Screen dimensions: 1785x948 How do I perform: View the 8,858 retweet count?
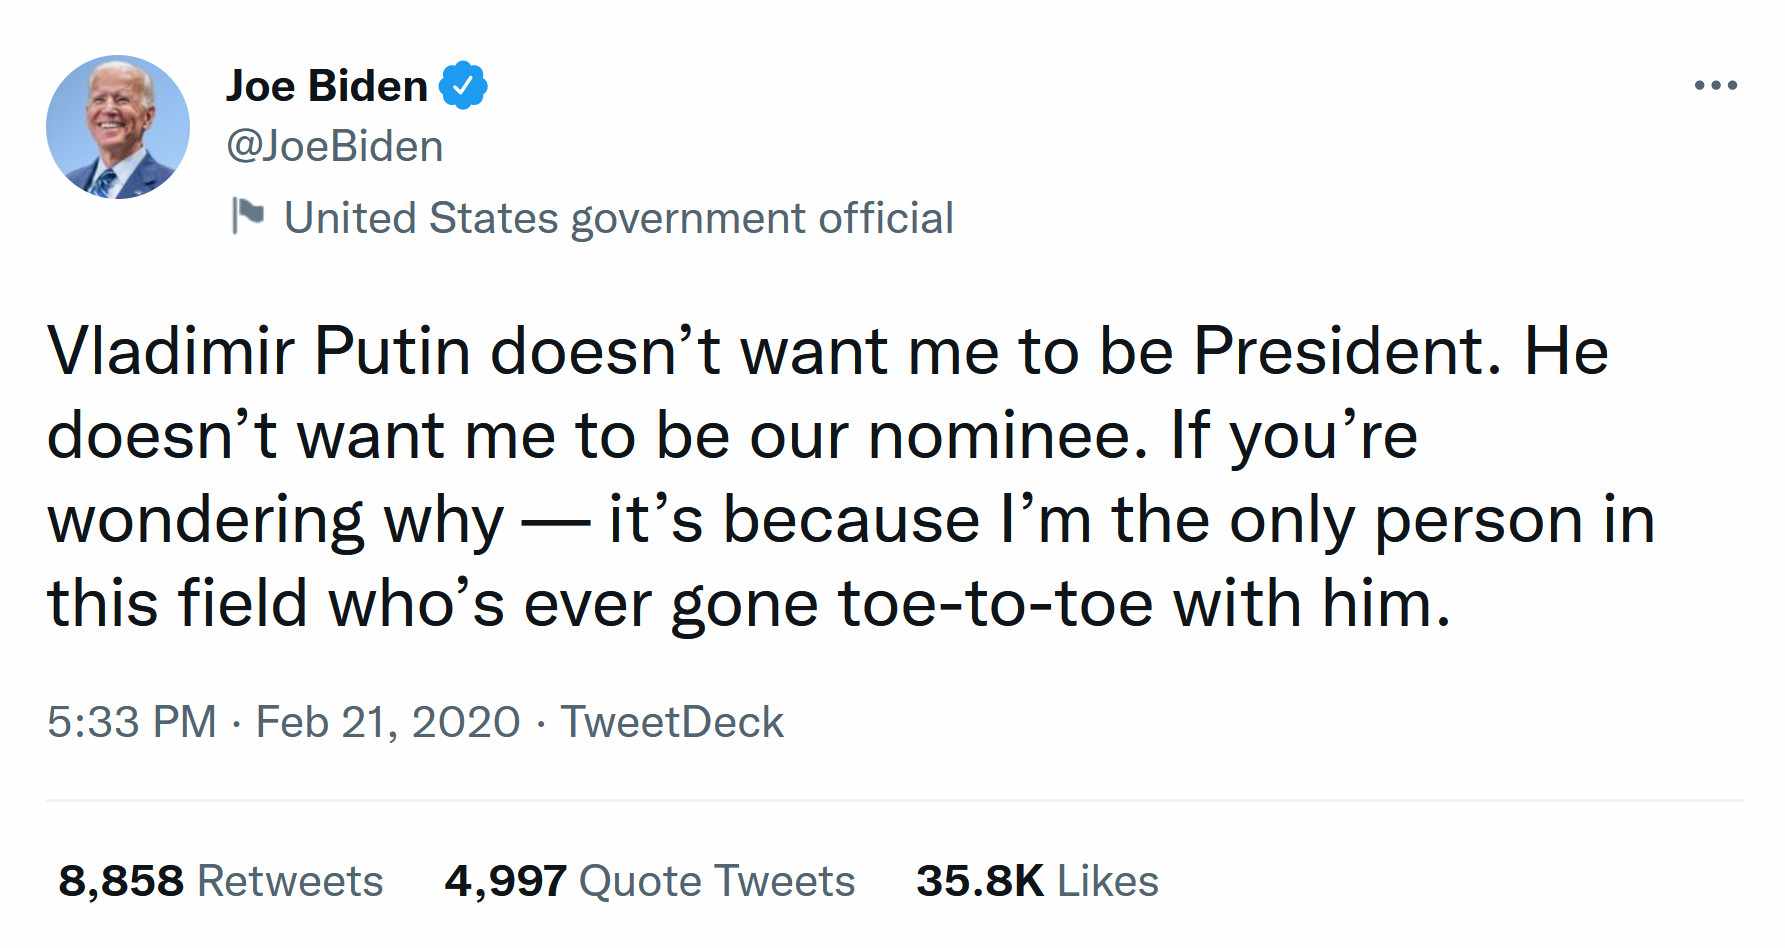pos(121,881)
